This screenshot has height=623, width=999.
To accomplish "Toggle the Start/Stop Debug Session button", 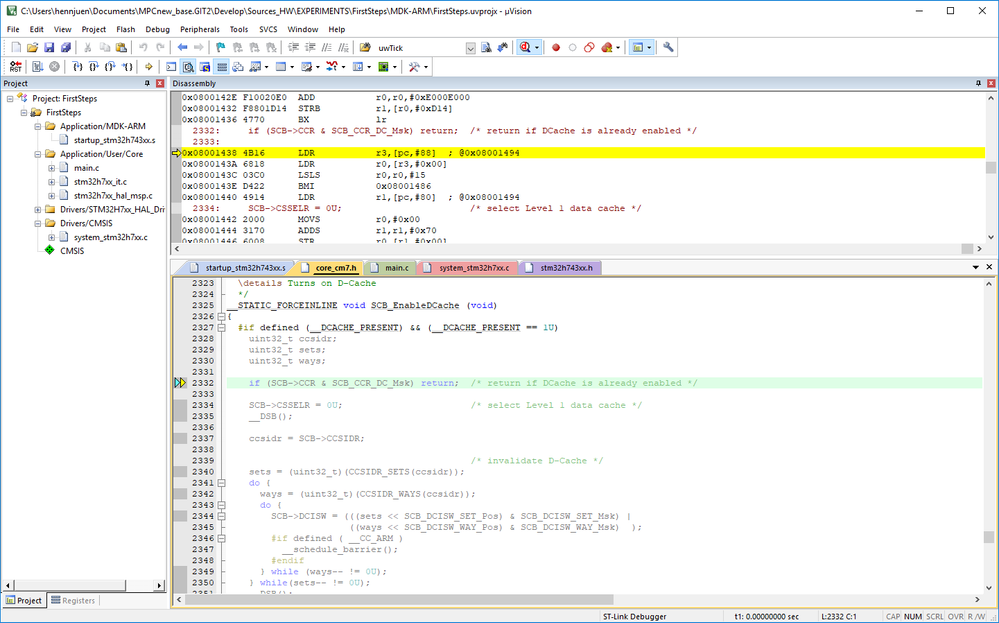I will (x=525, y=47).
